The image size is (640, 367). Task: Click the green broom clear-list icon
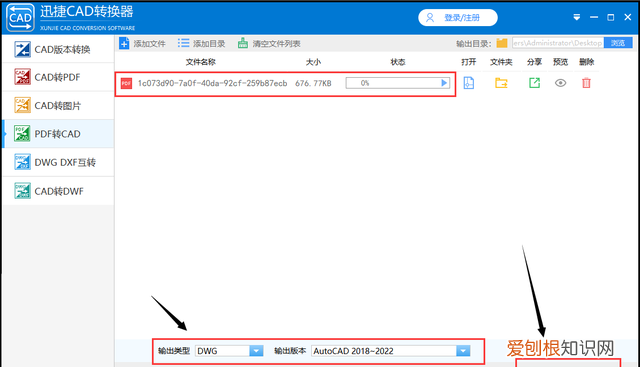coord(243,43)
